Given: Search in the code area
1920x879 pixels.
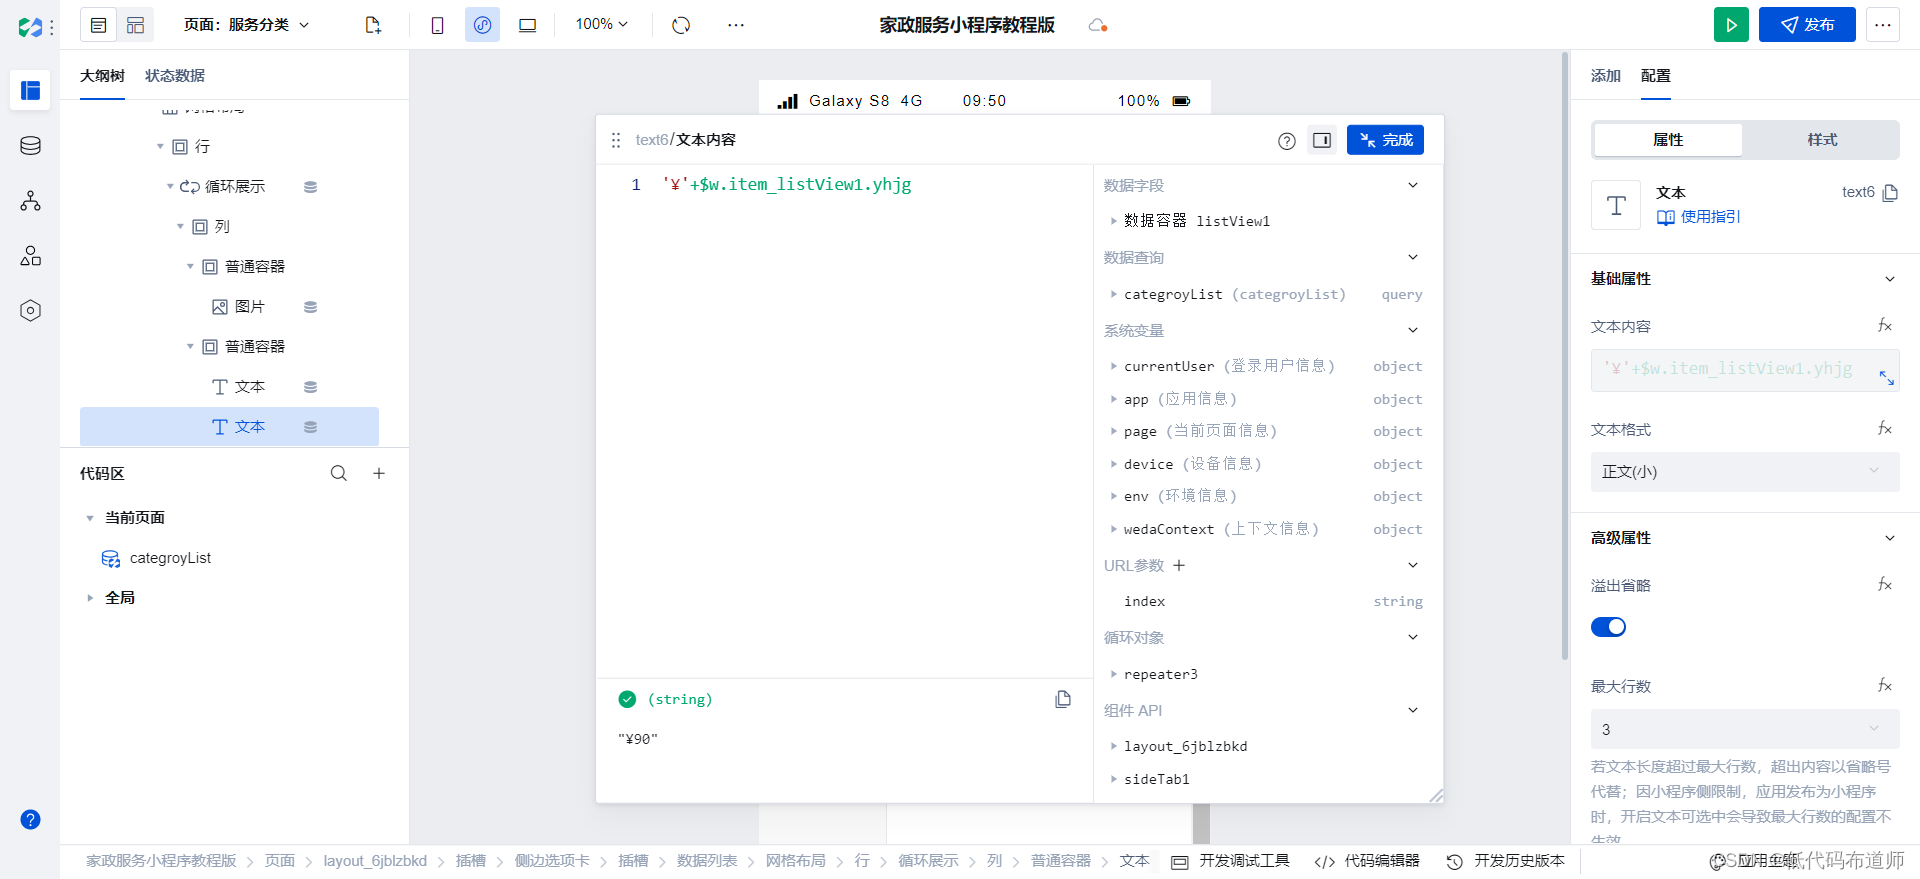Looking at the screenshot, I should click(x=339, y=473).
